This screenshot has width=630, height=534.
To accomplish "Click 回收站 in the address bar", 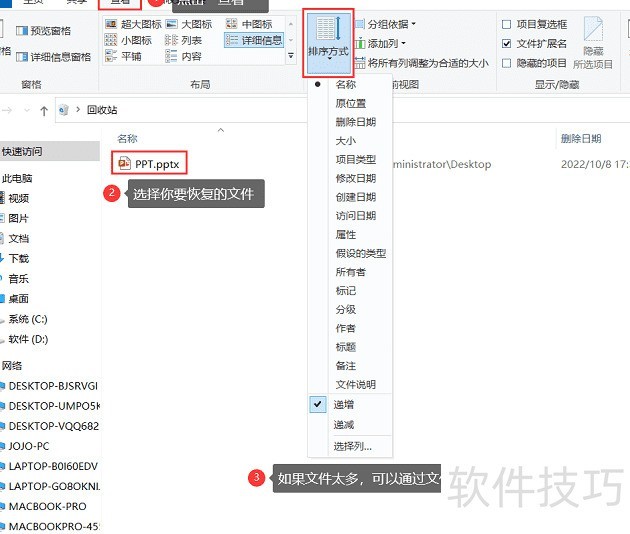I will click(x=102, y=110).
